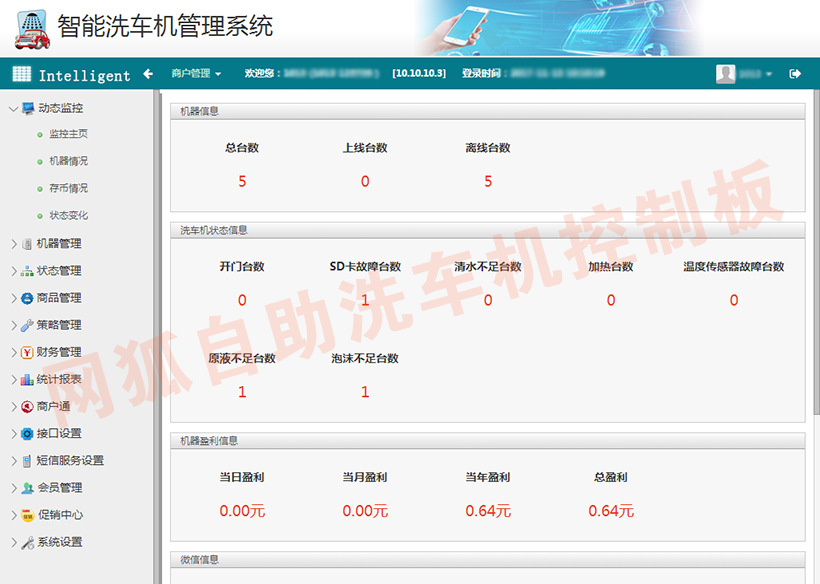Screen dimensions: 820x584
Task: Click the car wash logo in banner
Action: 32,27
